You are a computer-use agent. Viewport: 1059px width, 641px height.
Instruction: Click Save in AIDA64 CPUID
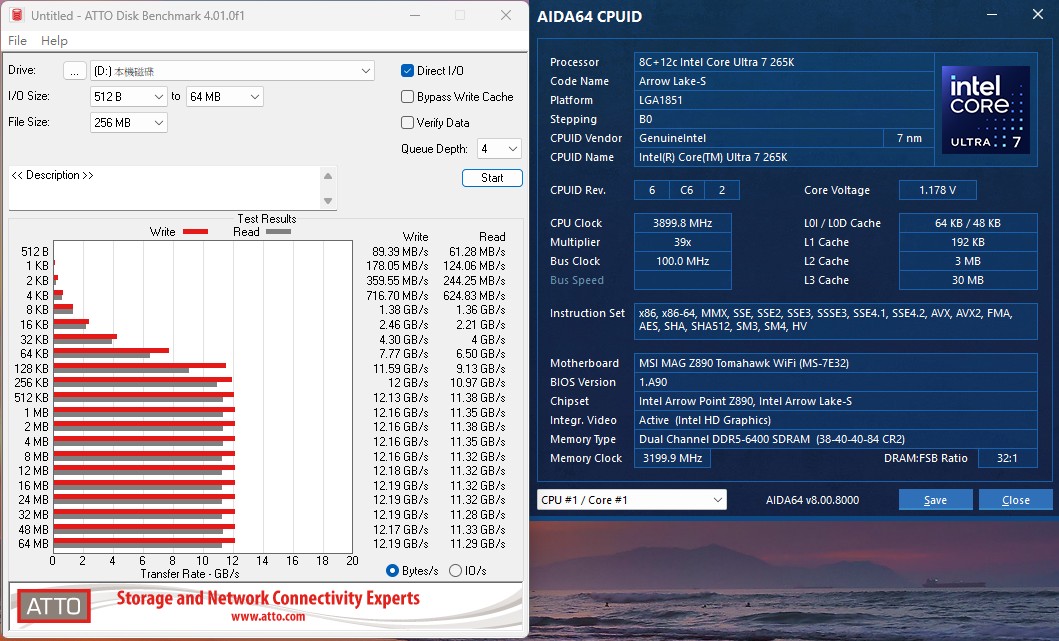click(x=935, y=500)
